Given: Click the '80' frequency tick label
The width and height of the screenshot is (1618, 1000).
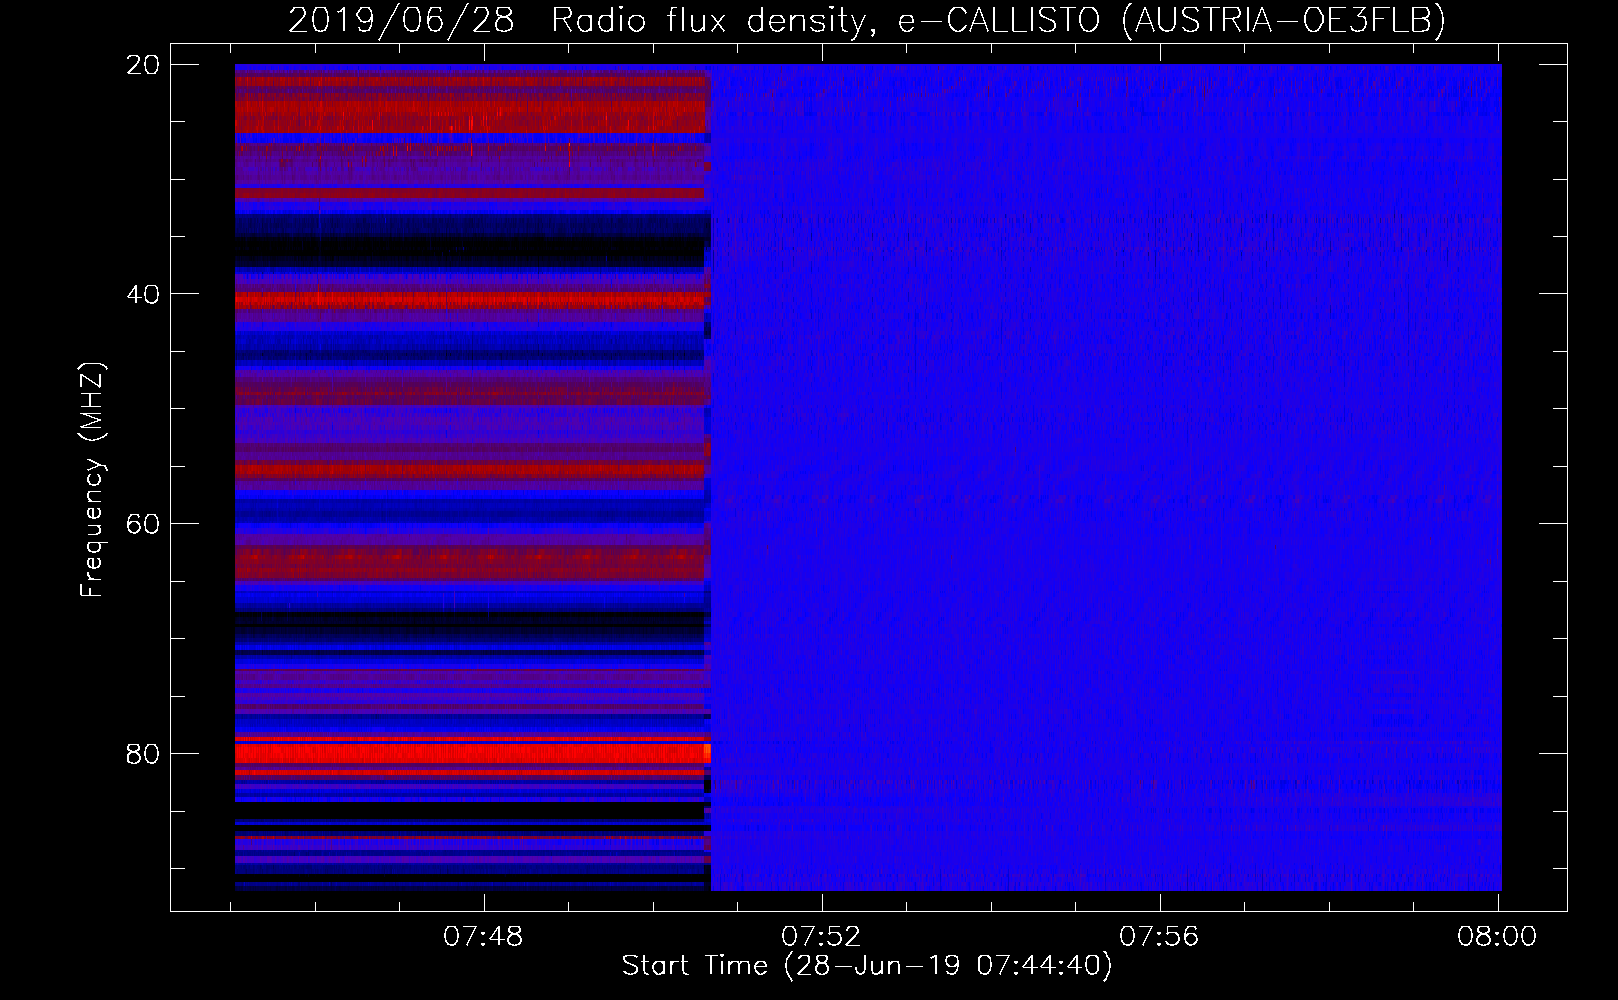Looking at the screenshot, I should tap(143, 754).
